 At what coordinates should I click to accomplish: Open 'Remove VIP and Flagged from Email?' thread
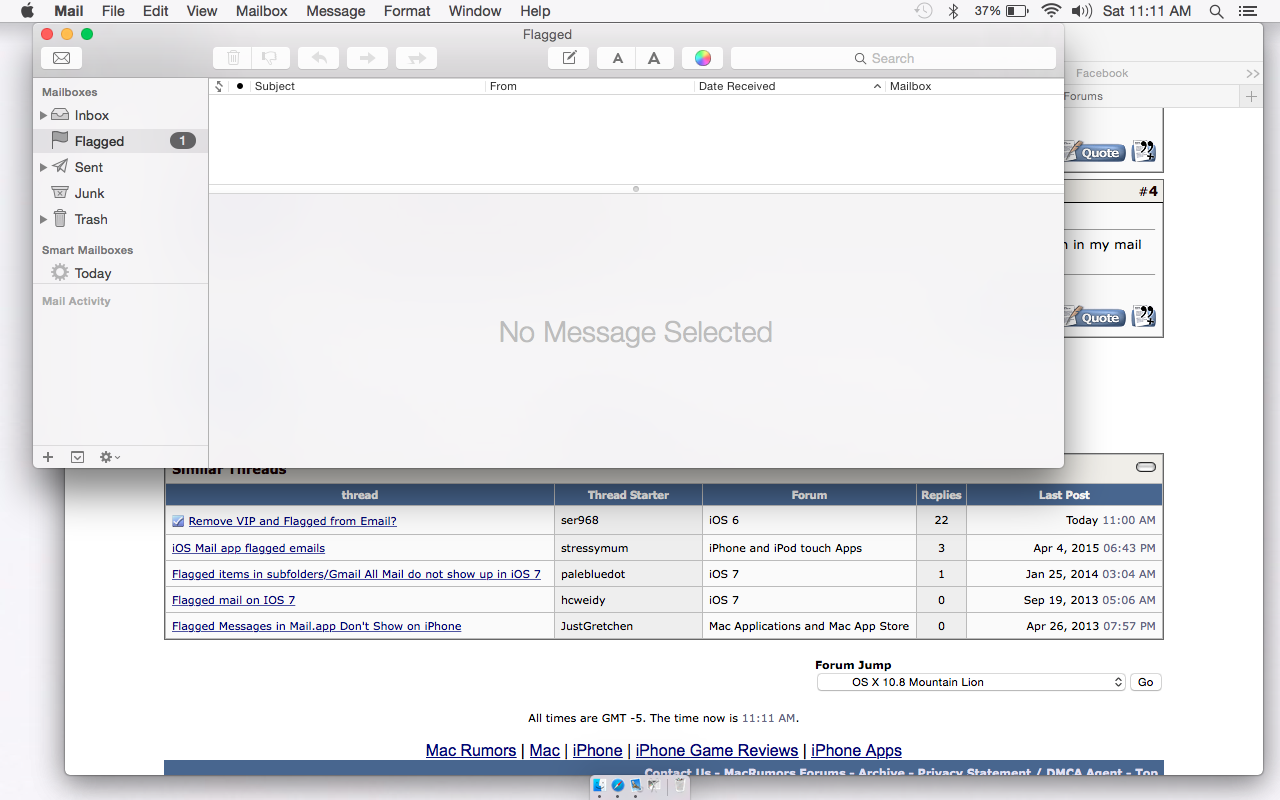click(292, 521)
